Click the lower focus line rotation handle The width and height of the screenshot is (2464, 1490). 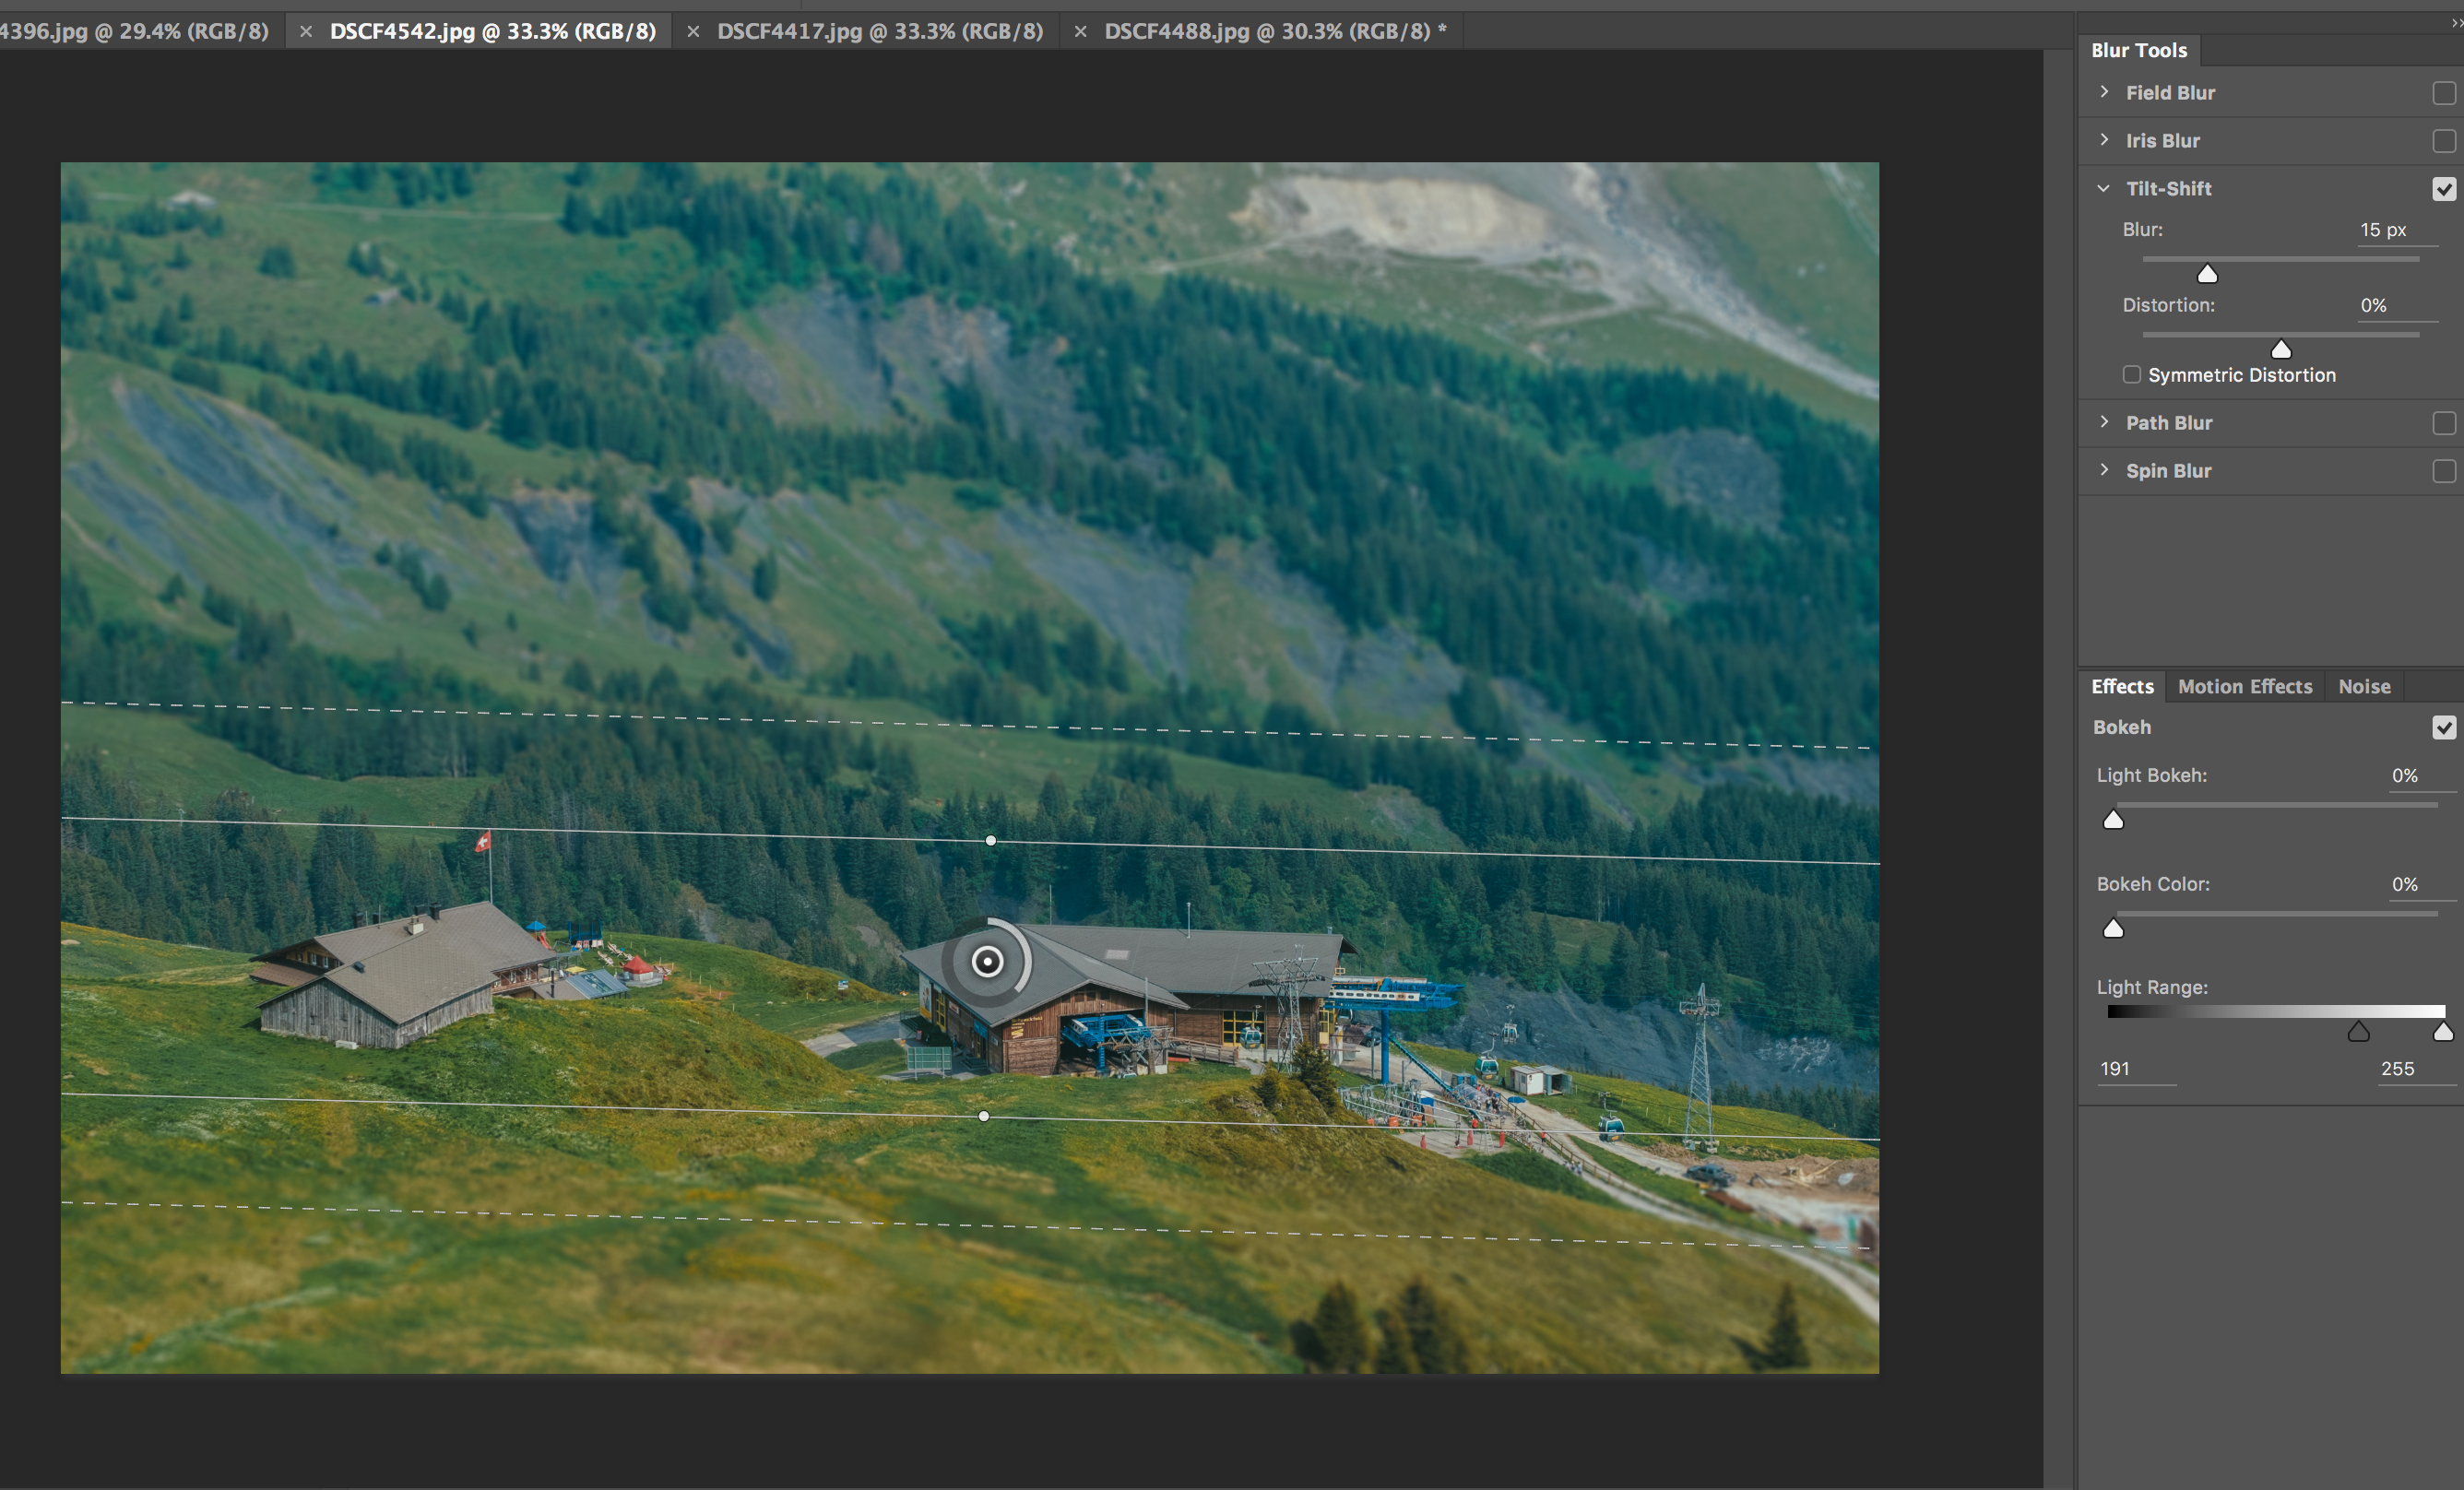[984, 1116]
